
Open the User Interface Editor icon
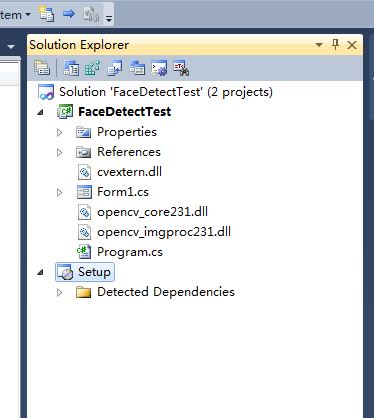pos(137,68)
